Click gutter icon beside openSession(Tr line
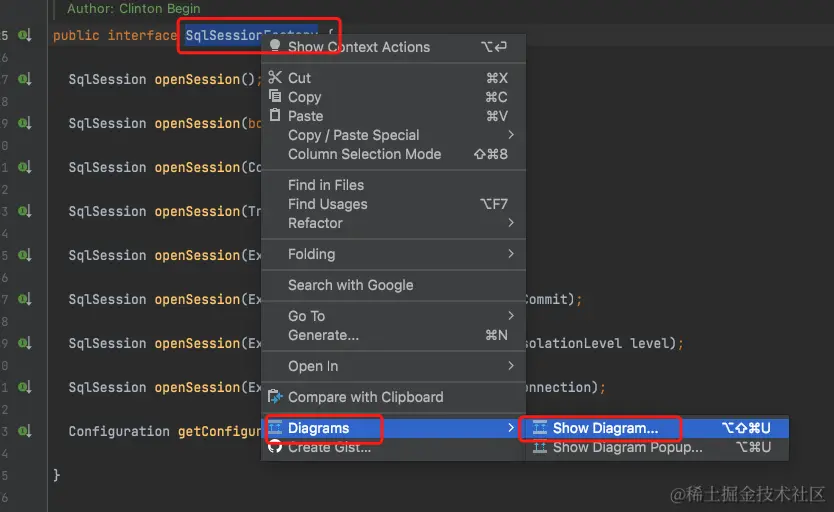This screenshot has width=834, height=512. click(24, 211)
